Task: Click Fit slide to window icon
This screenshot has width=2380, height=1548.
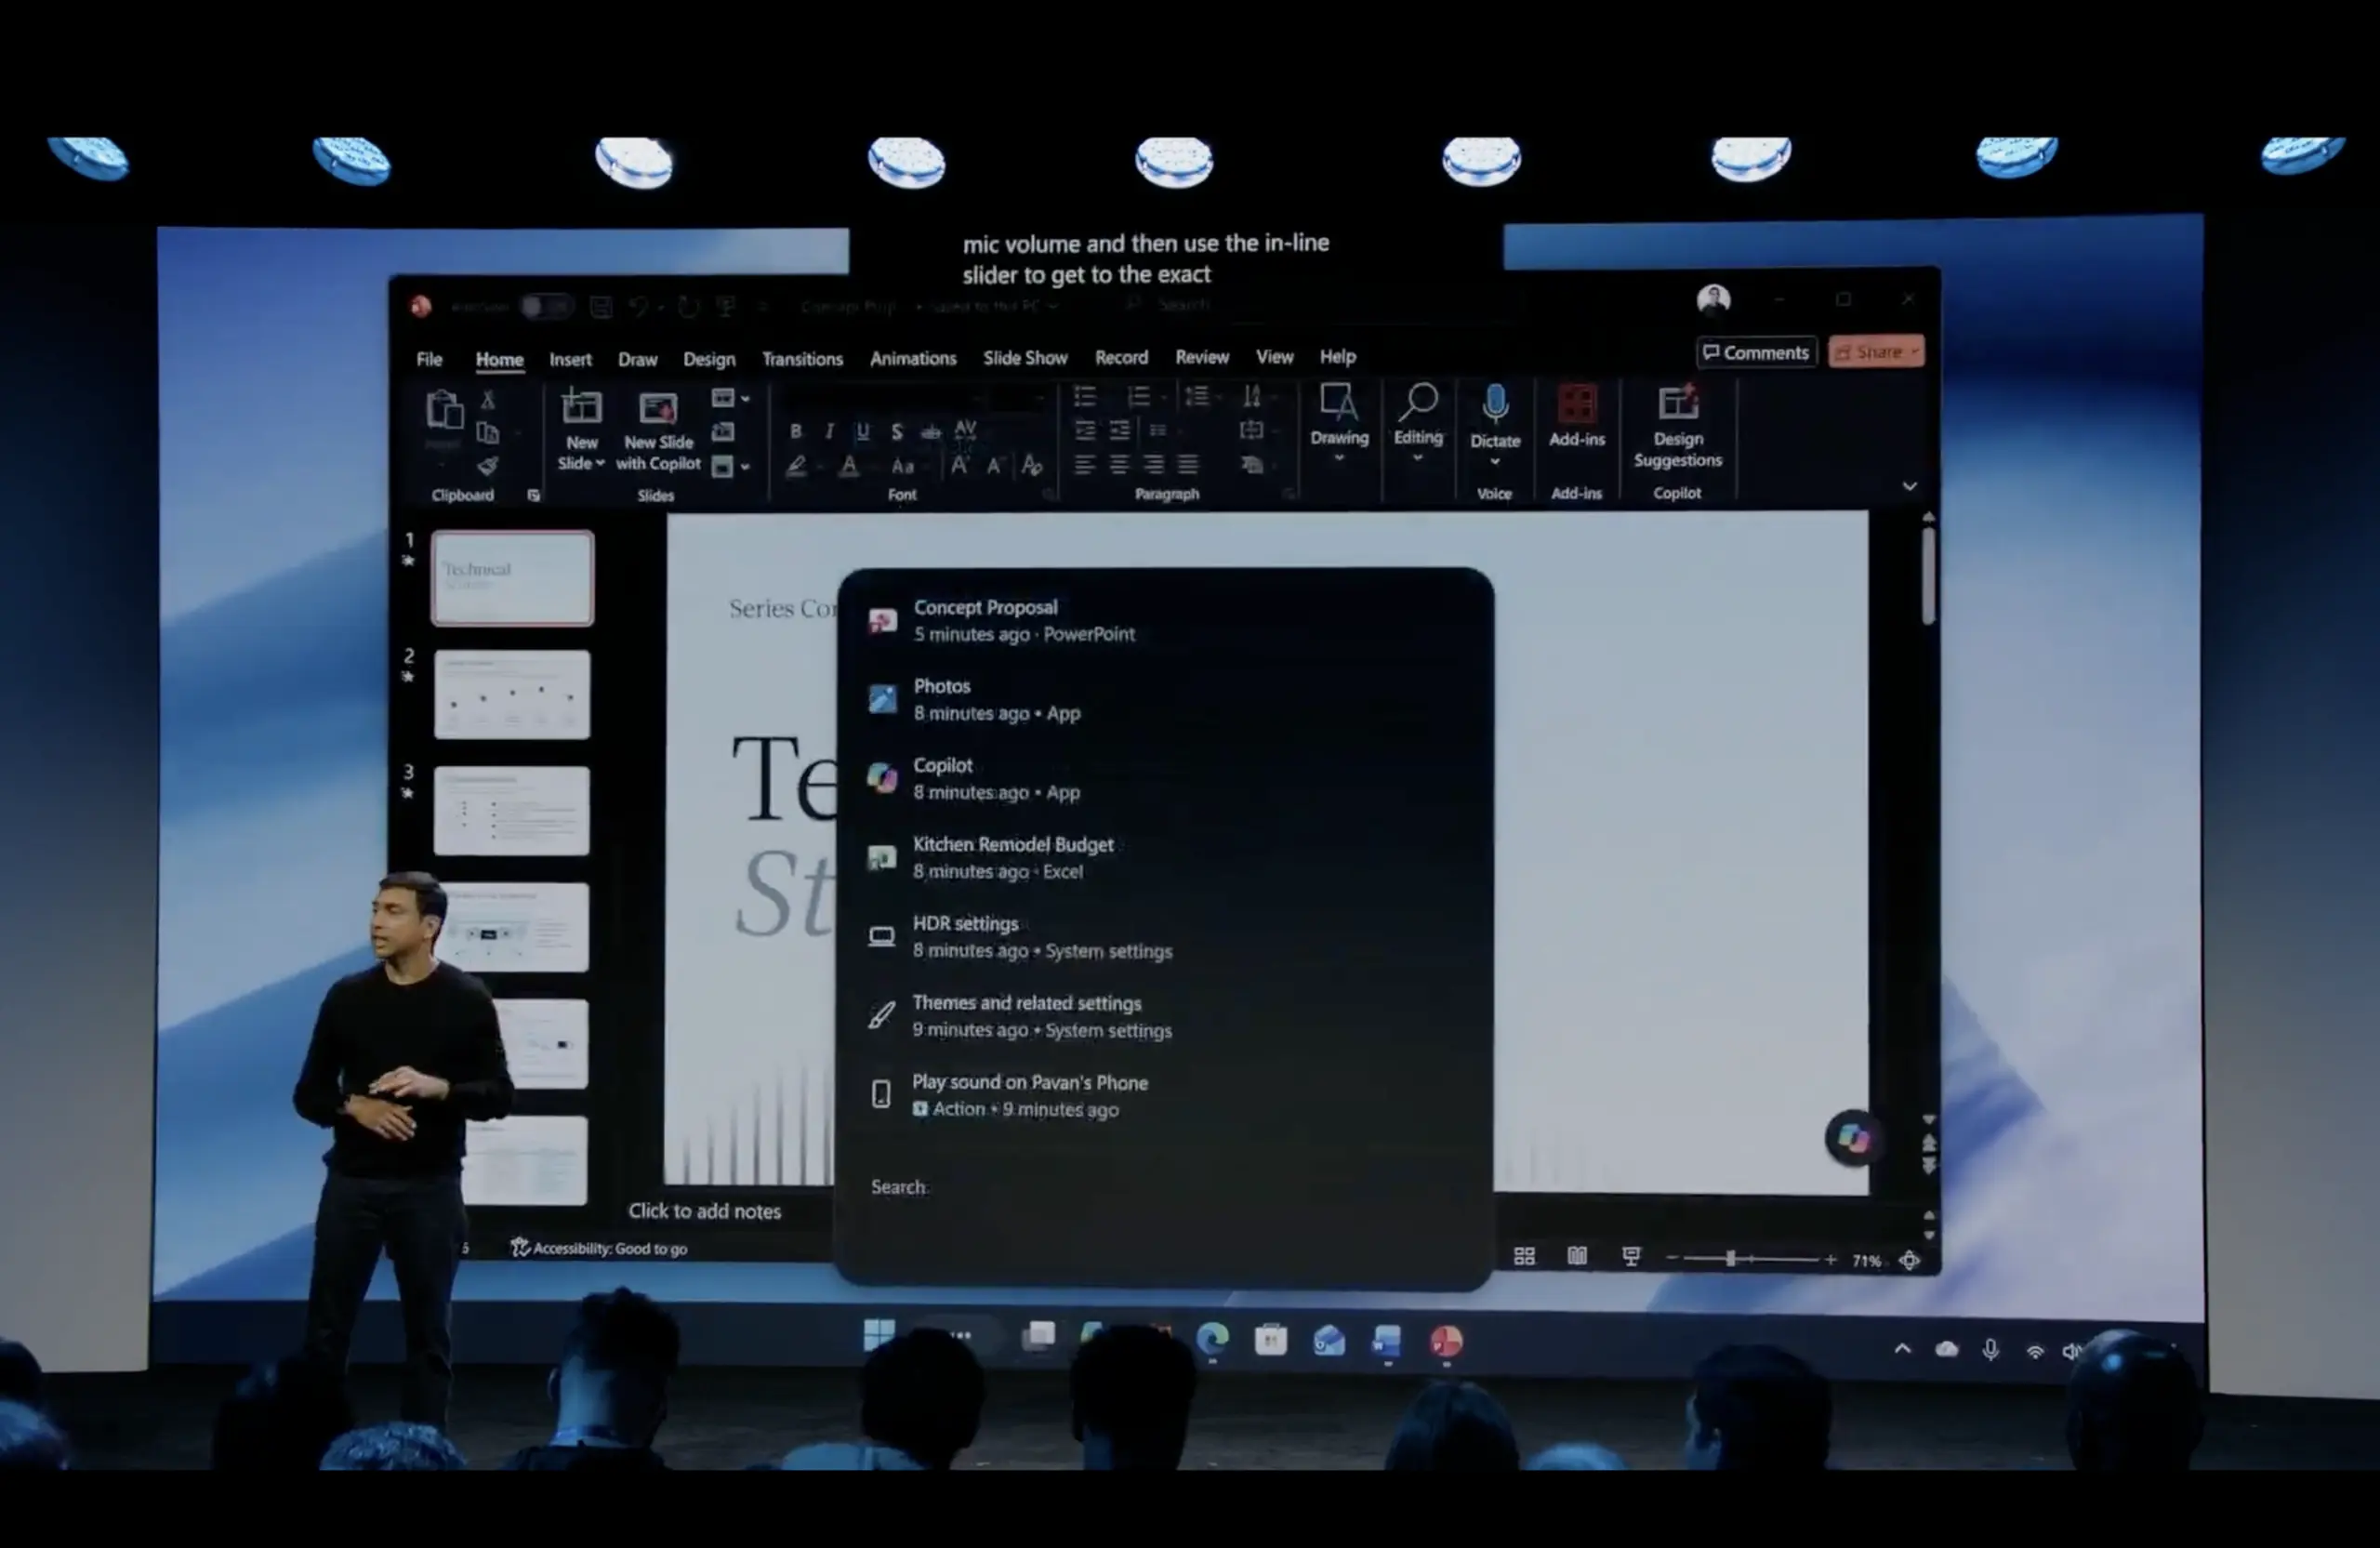Action: pyautogui.click(x=1909, y=1260)
